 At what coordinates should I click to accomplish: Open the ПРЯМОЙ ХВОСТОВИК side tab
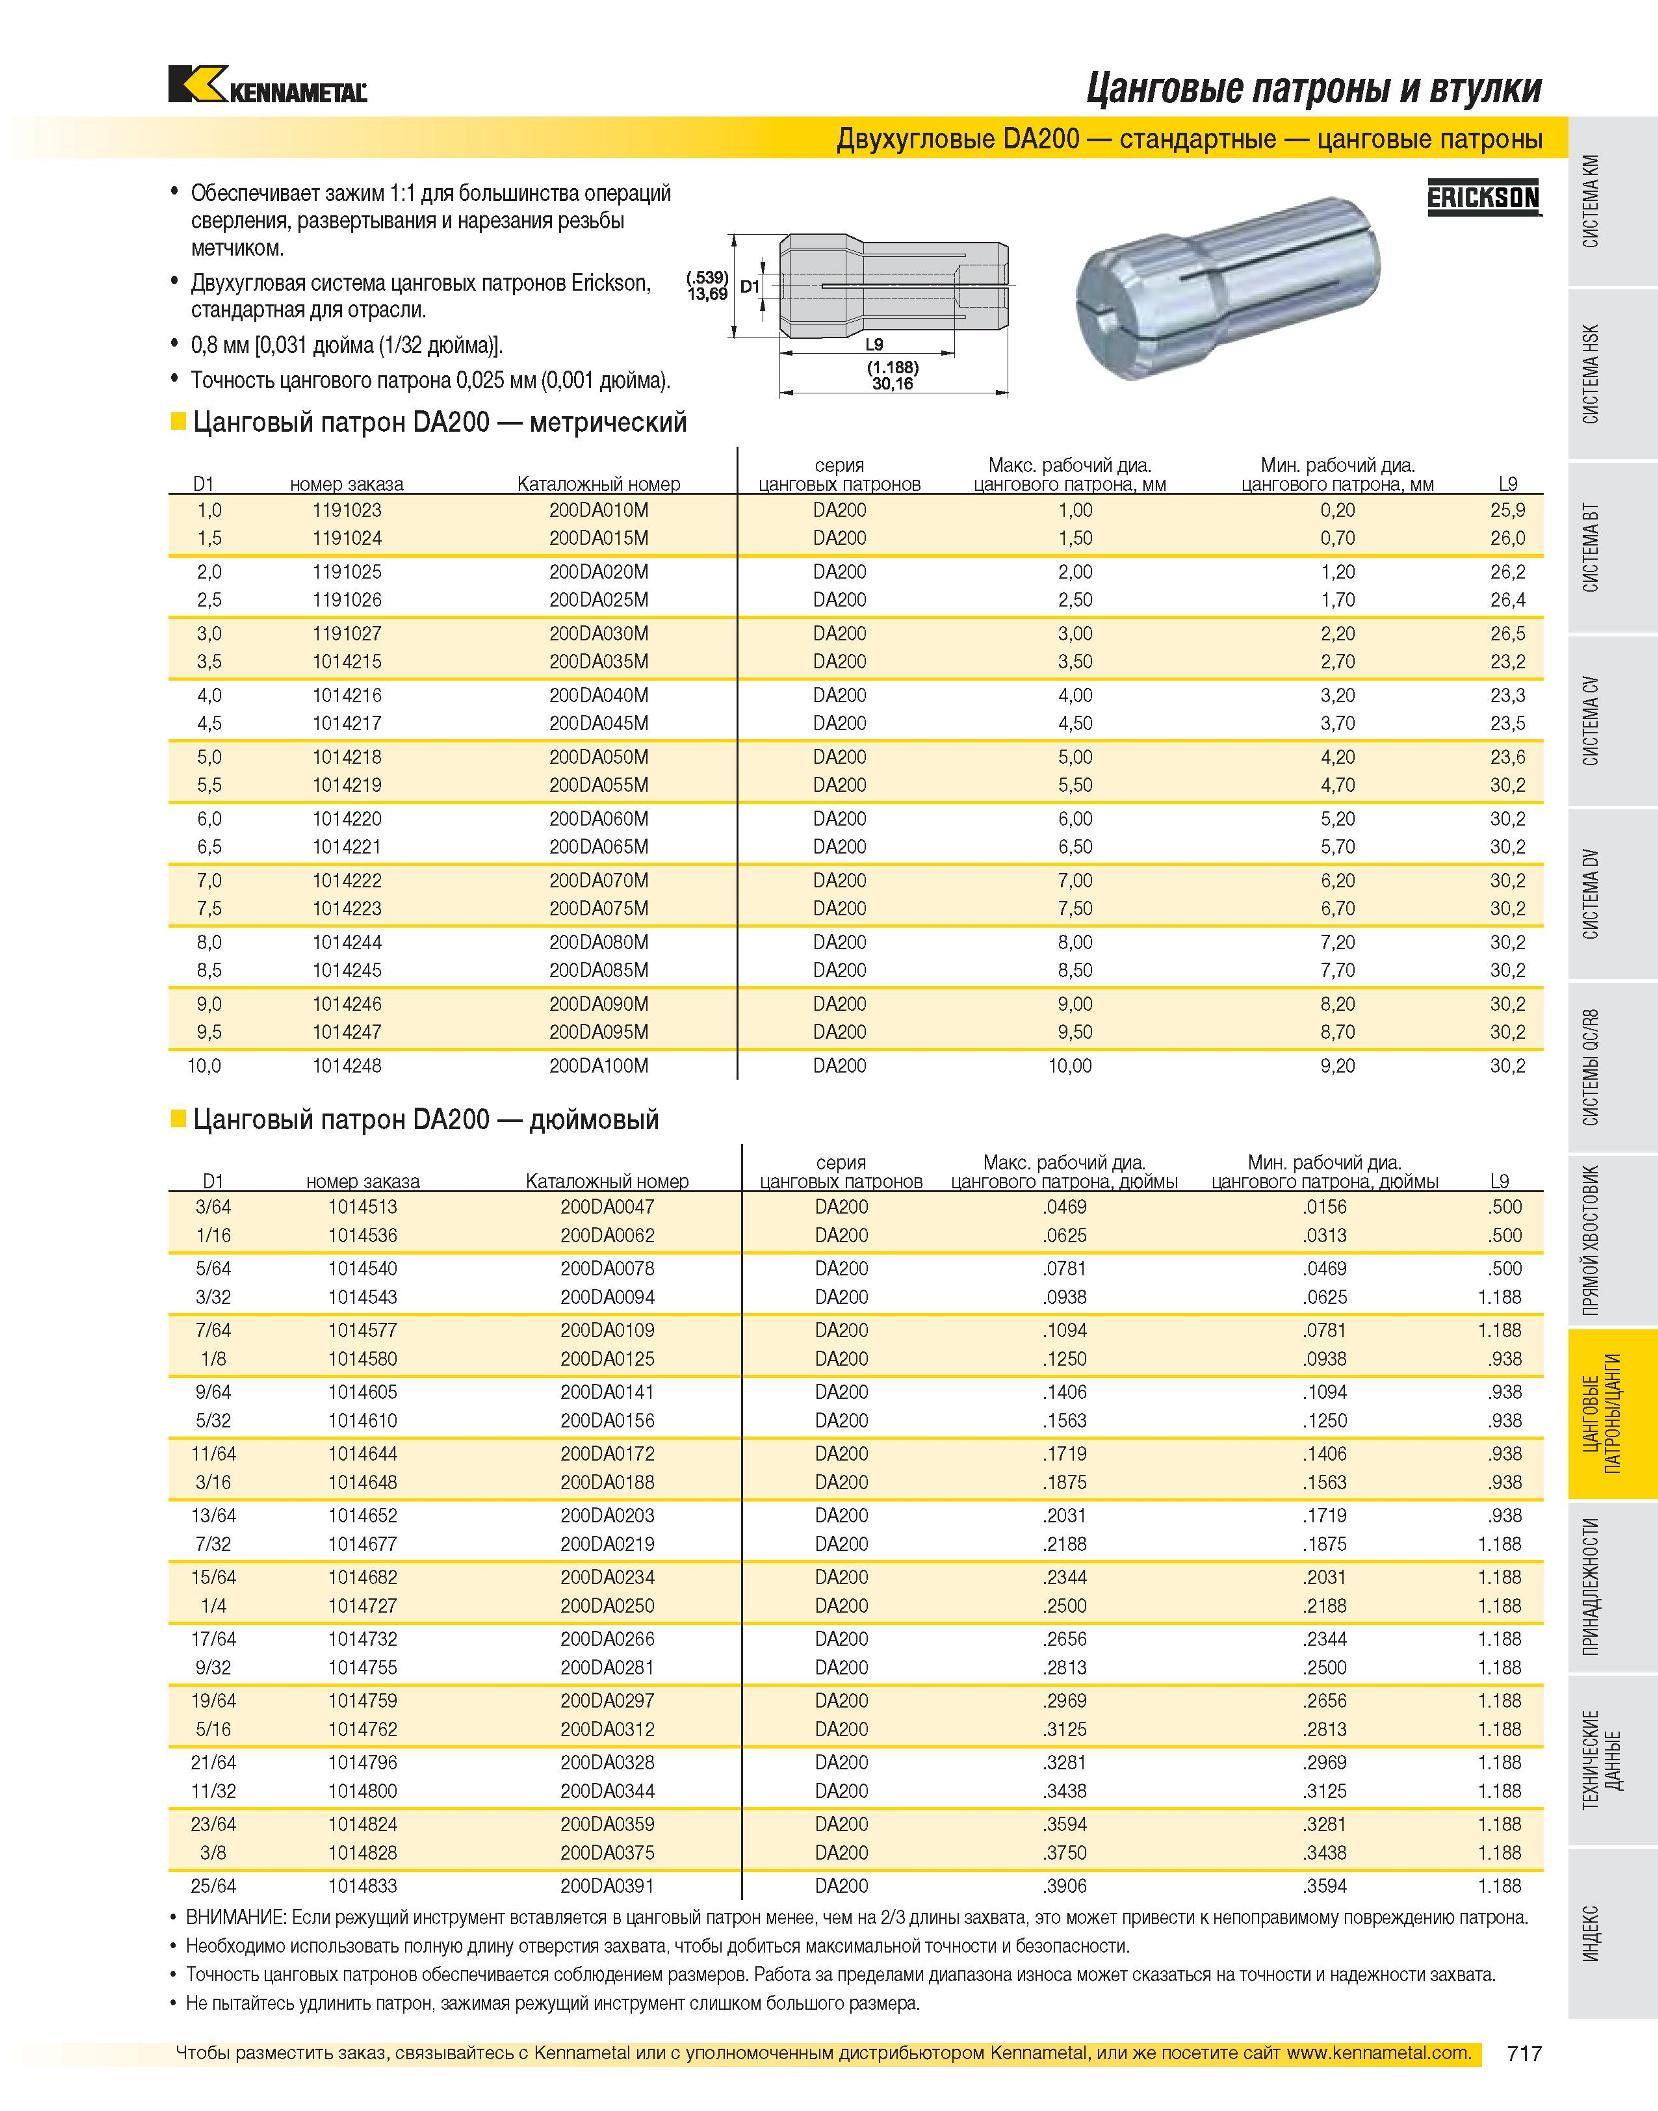pyautogui.click(x=1613, y=1242)
